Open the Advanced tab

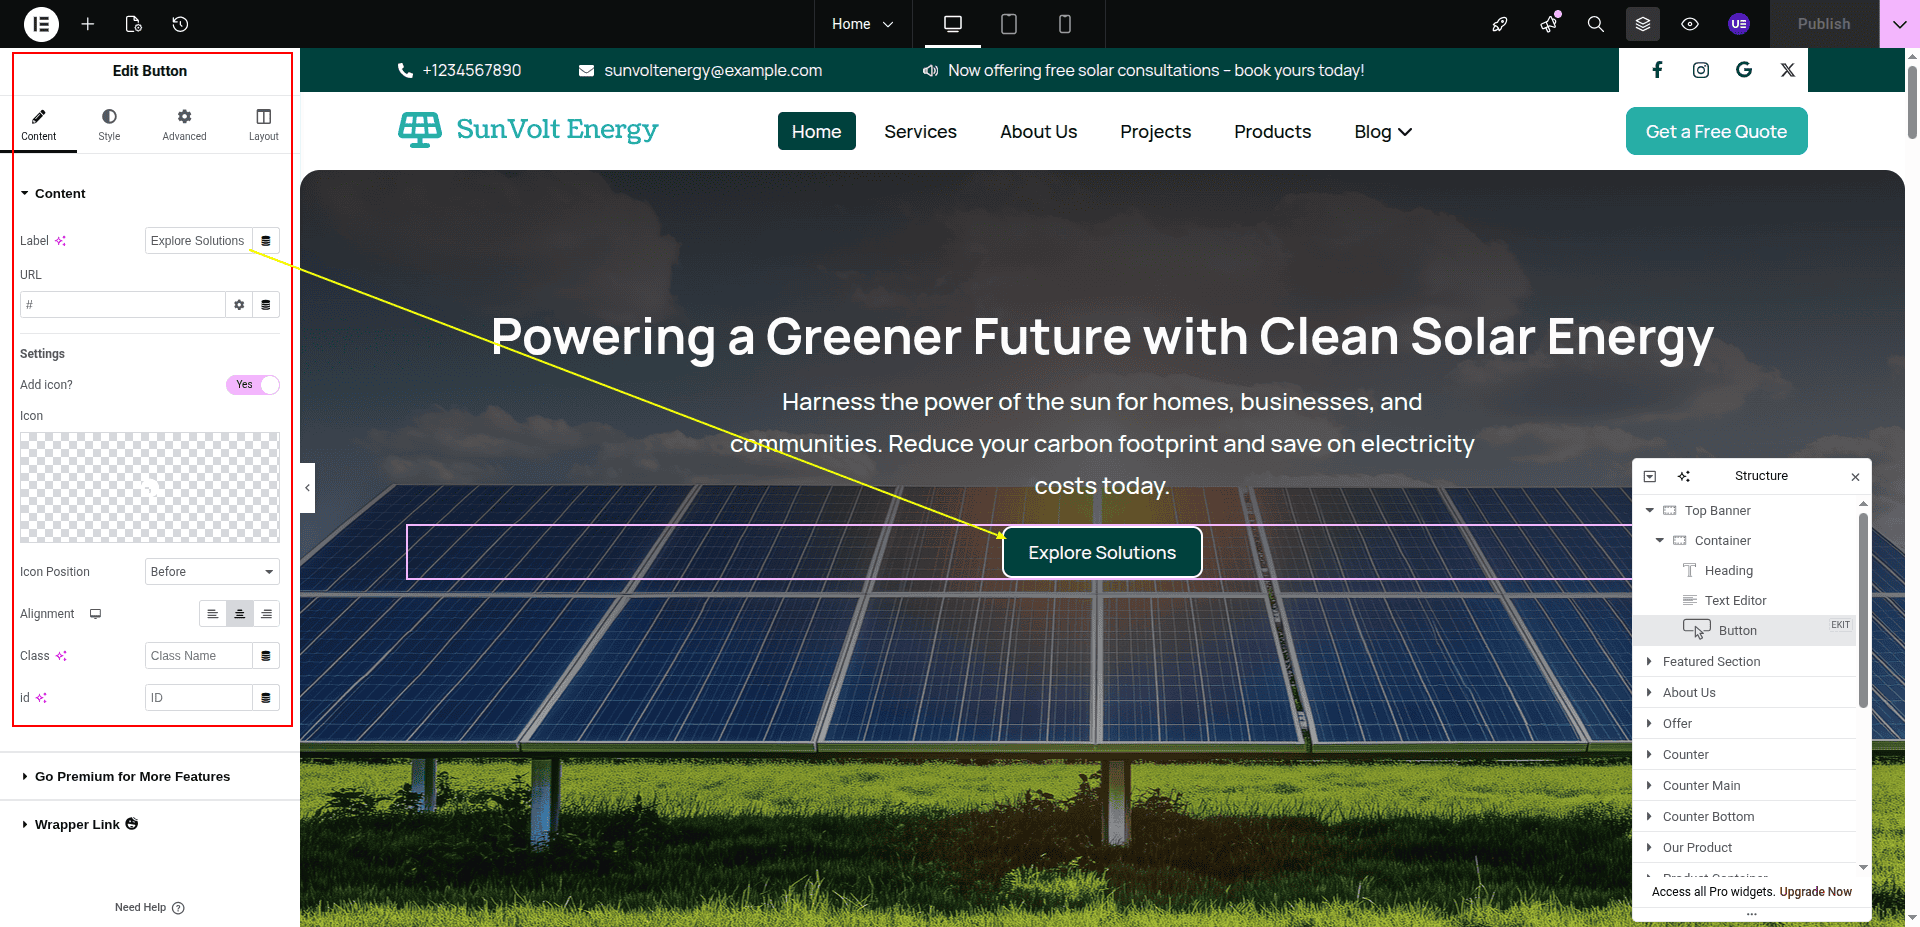tap(184, 125)
